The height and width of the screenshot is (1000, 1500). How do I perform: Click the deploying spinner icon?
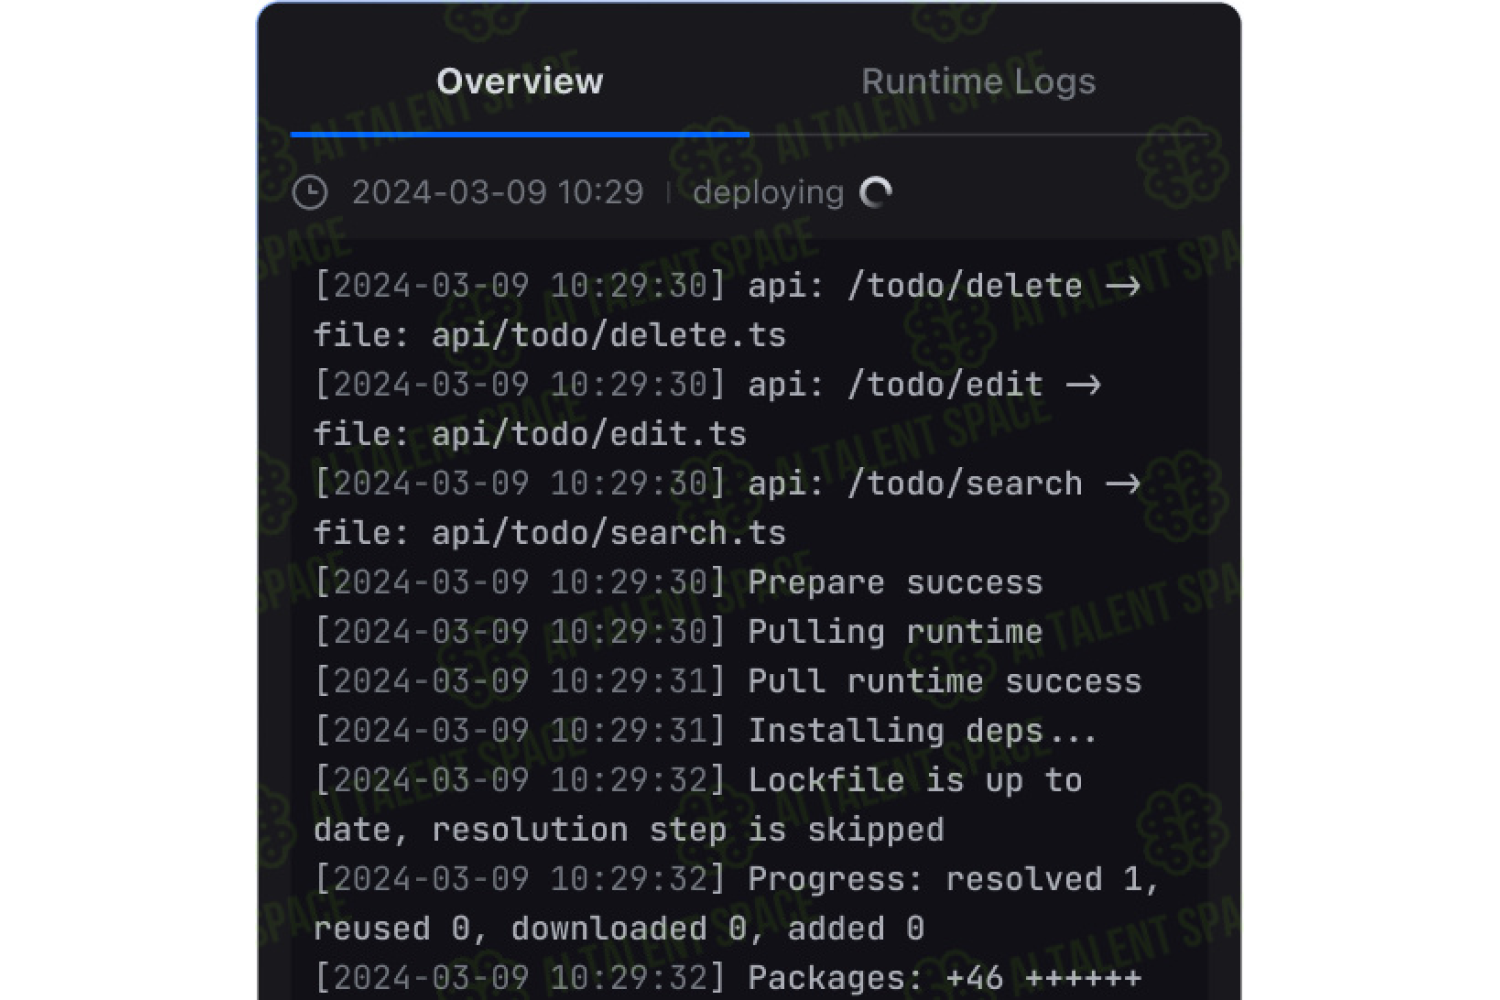pyautogui.click(x=876, y=192)
